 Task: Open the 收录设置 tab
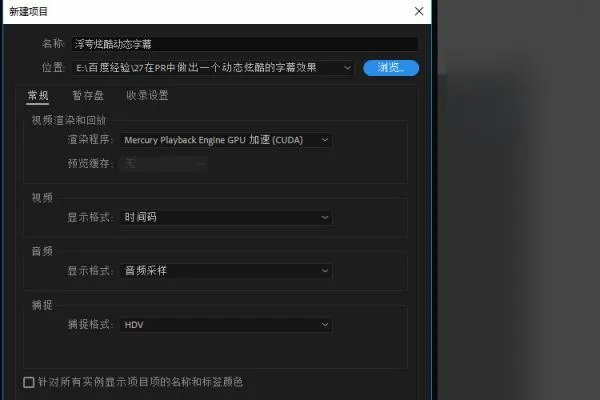tap(147, 95)
